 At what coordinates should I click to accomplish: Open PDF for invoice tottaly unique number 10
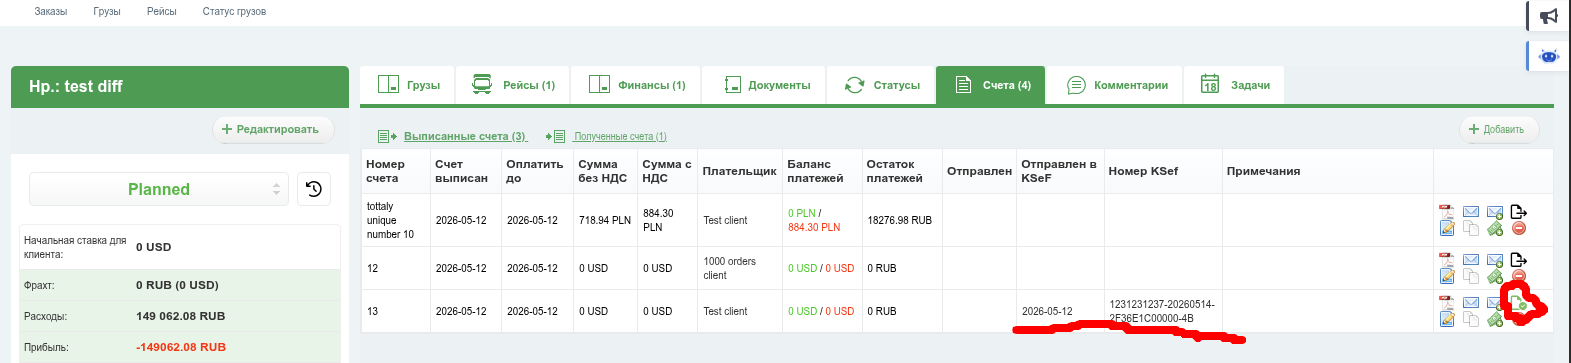pyautogui.click(x=1446, y=211)
